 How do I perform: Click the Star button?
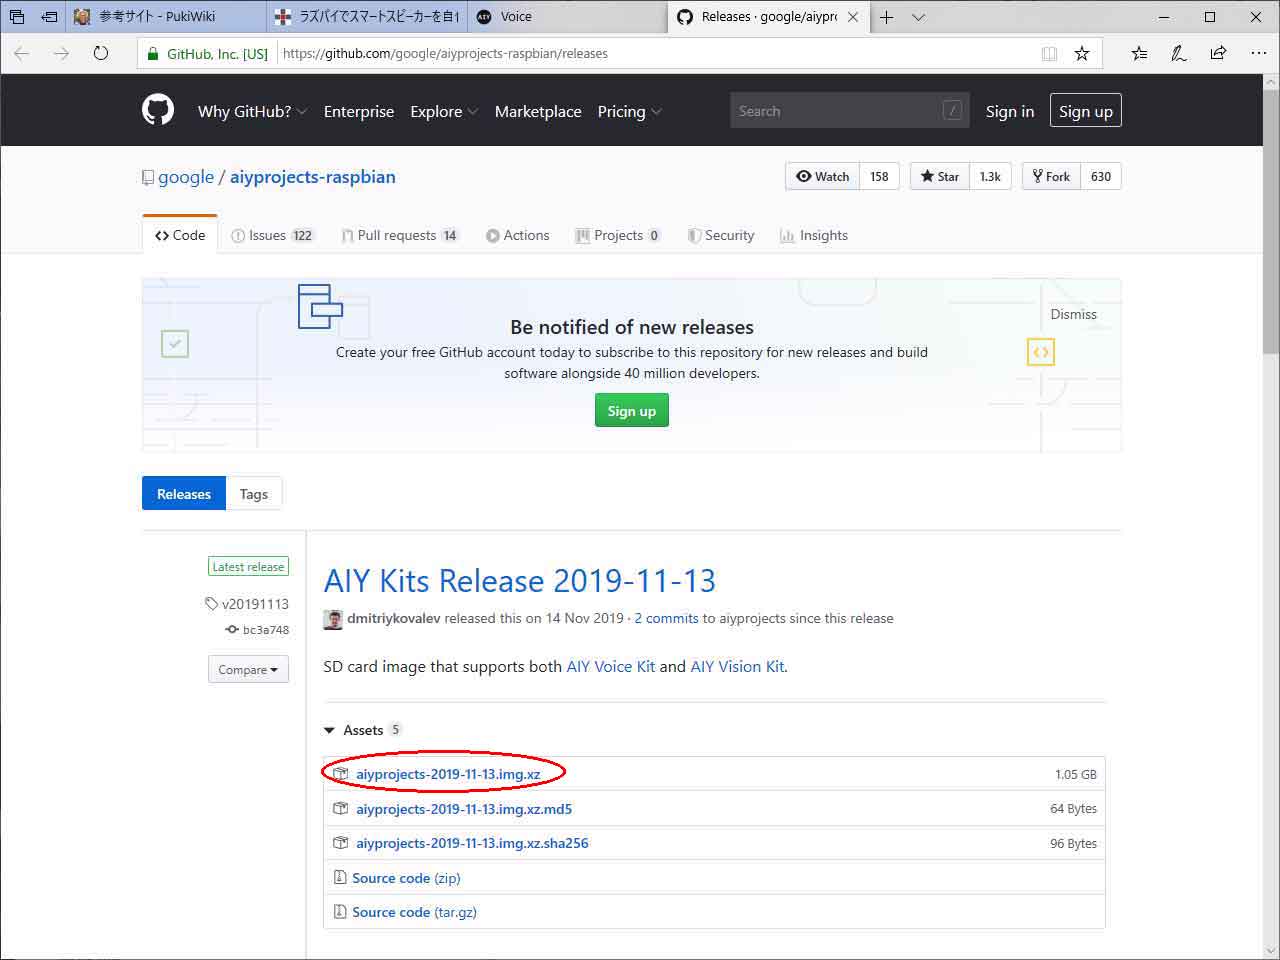[x=940, y=176]
